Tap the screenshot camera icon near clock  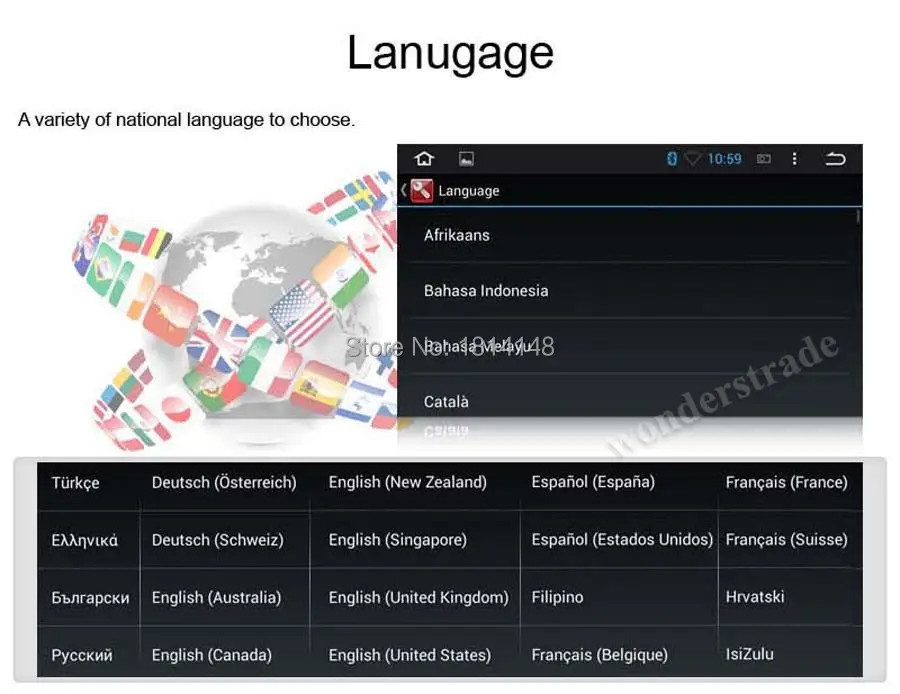pos(763,158)
